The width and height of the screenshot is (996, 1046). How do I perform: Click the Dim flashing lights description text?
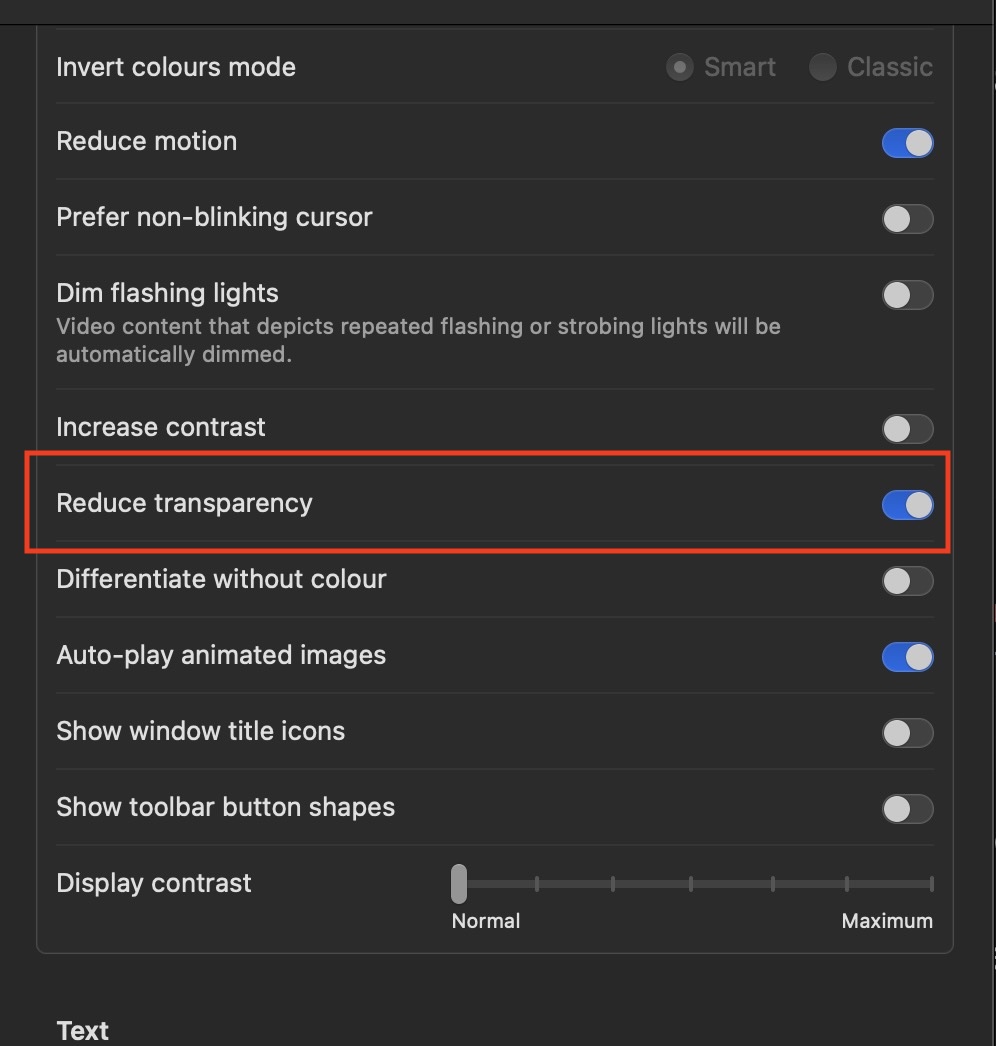click(x=418, y=340)
